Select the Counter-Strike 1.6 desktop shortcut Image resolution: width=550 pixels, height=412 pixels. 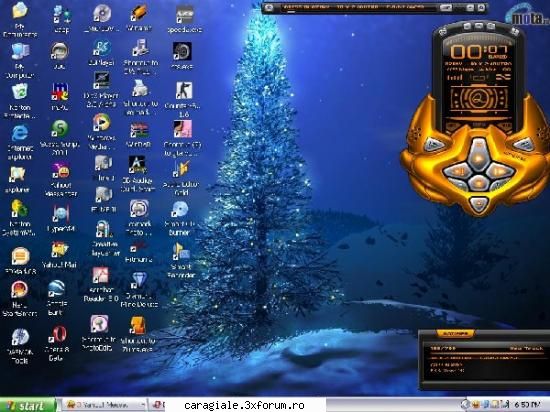[x=184, y=91]
